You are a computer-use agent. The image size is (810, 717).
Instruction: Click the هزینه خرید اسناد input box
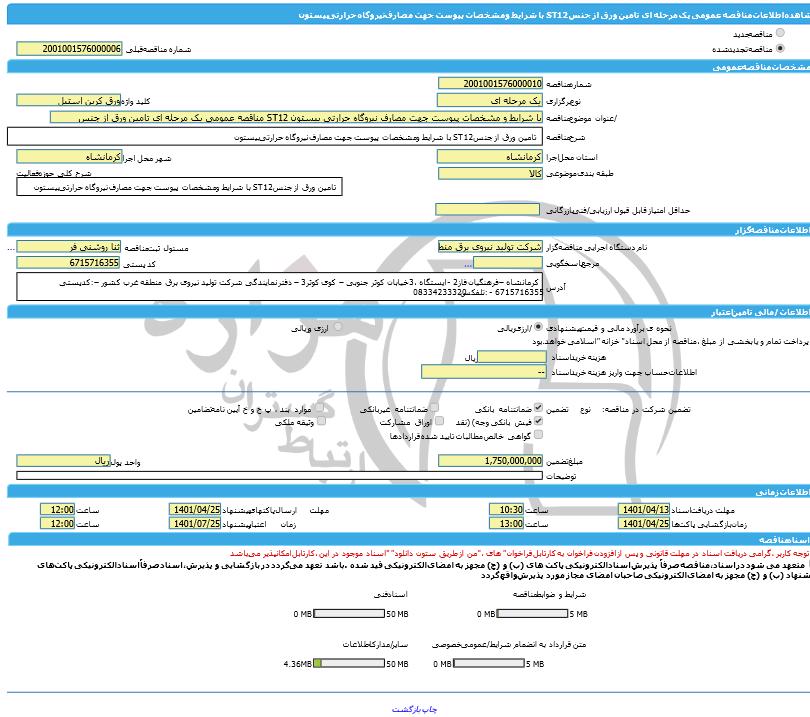[x=510, y=356]
